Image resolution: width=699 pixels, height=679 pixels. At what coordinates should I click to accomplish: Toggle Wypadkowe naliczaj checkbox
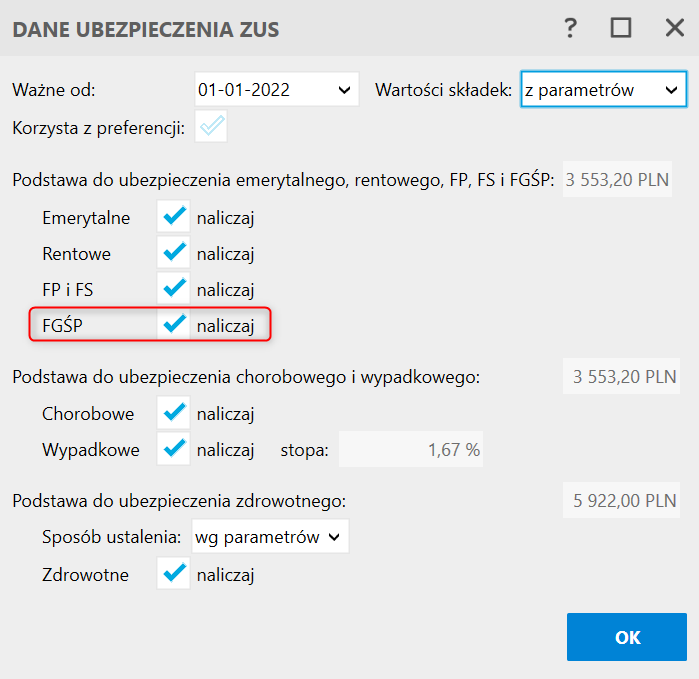175,450
